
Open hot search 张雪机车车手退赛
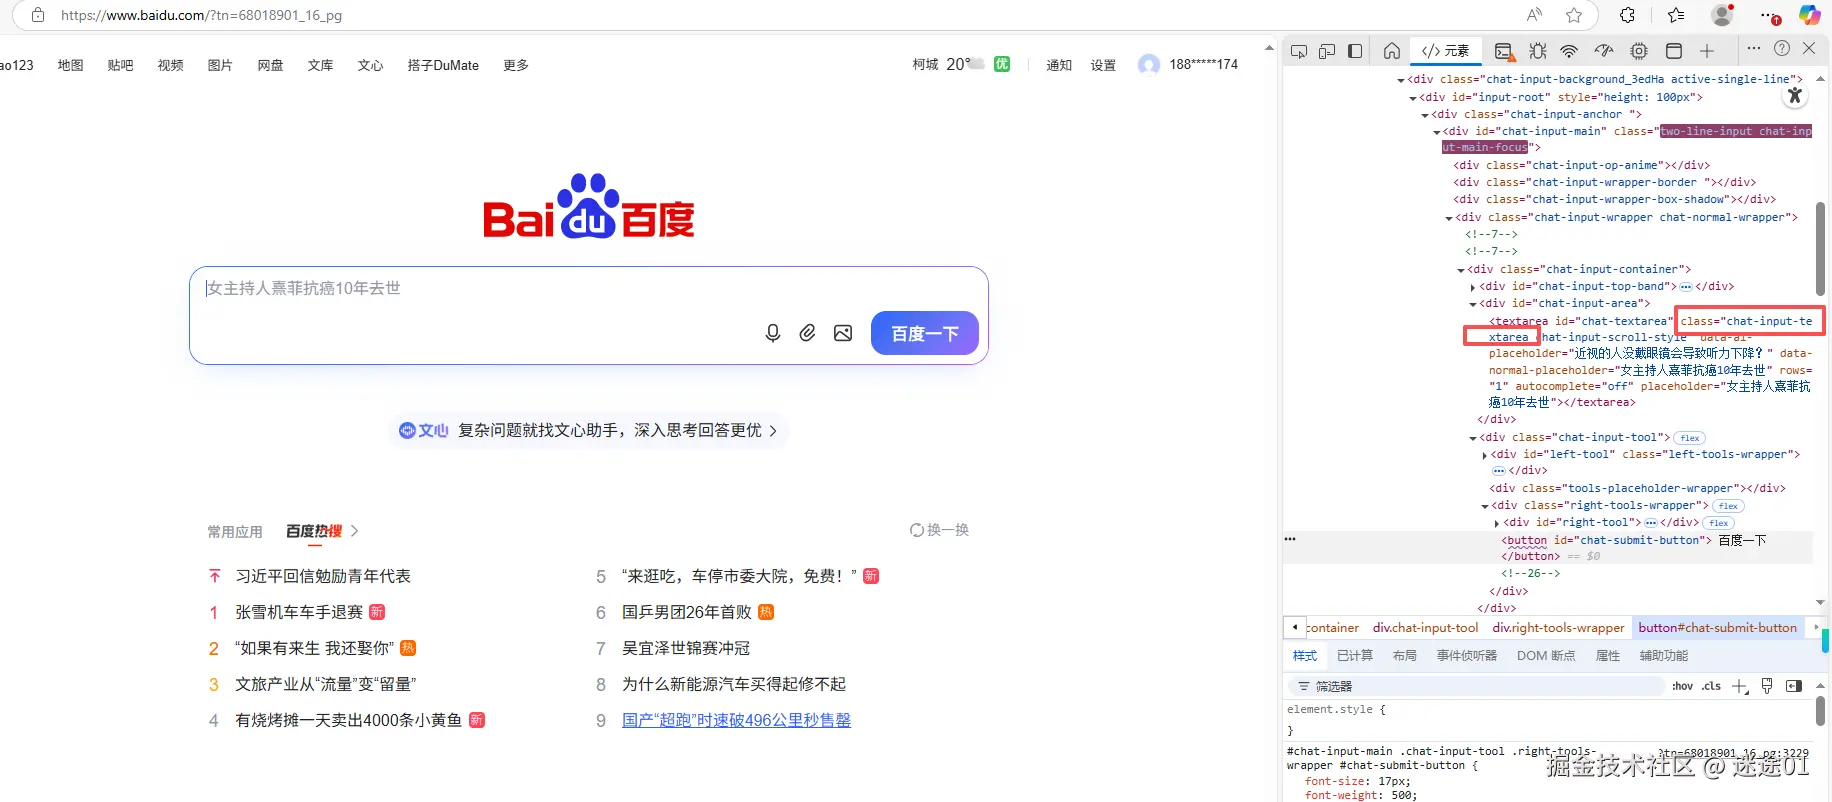click(299, 612)
